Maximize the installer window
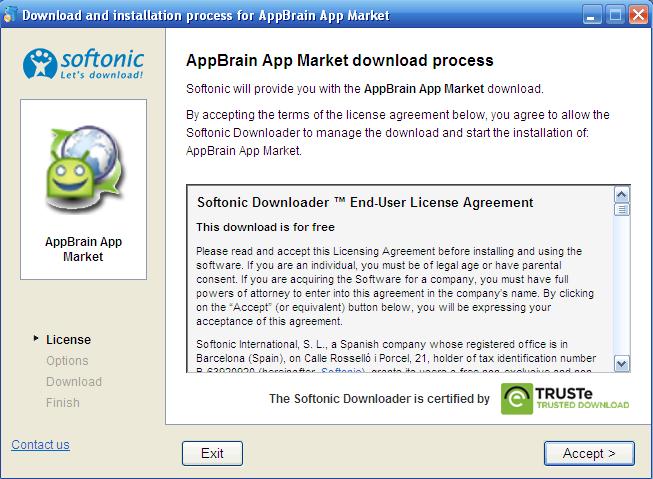 615,15
